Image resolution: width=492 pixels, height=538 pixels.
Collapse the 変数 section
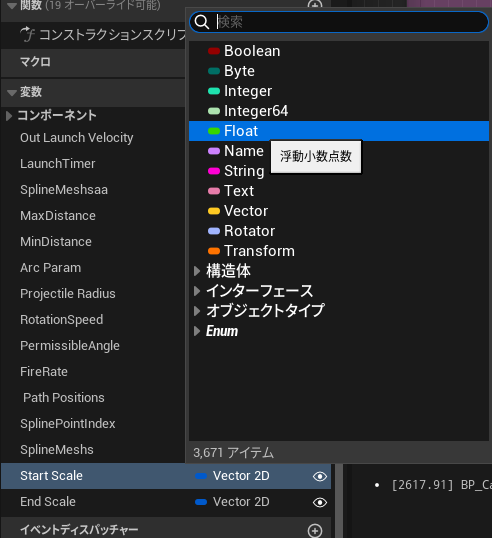tap(12, 93)
